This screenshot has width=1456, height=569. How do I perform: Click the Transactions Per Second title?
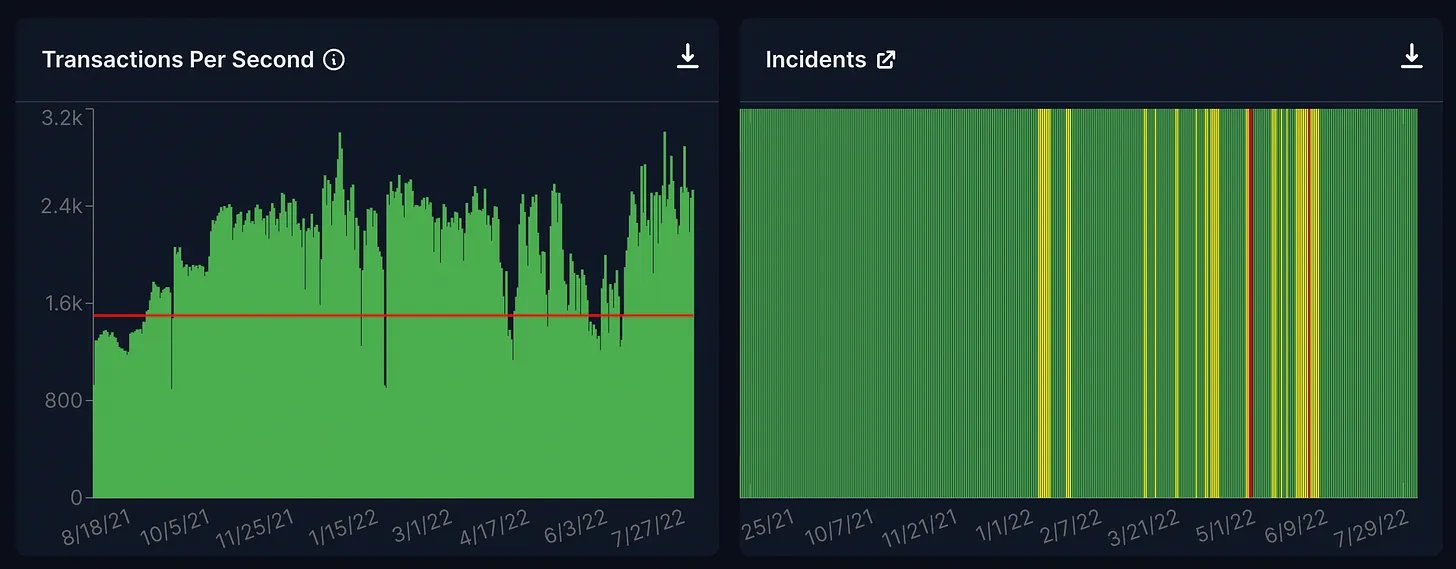click(178, 60)
